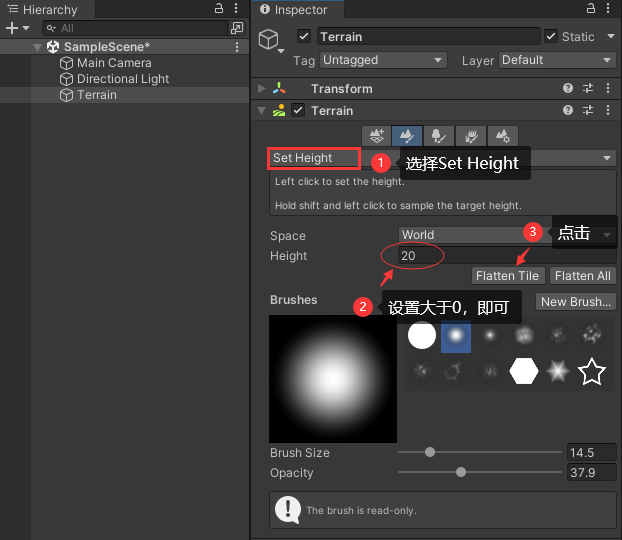622x540 pixels.
Task: Click the Flatten All button
Action: pos(583,276)
